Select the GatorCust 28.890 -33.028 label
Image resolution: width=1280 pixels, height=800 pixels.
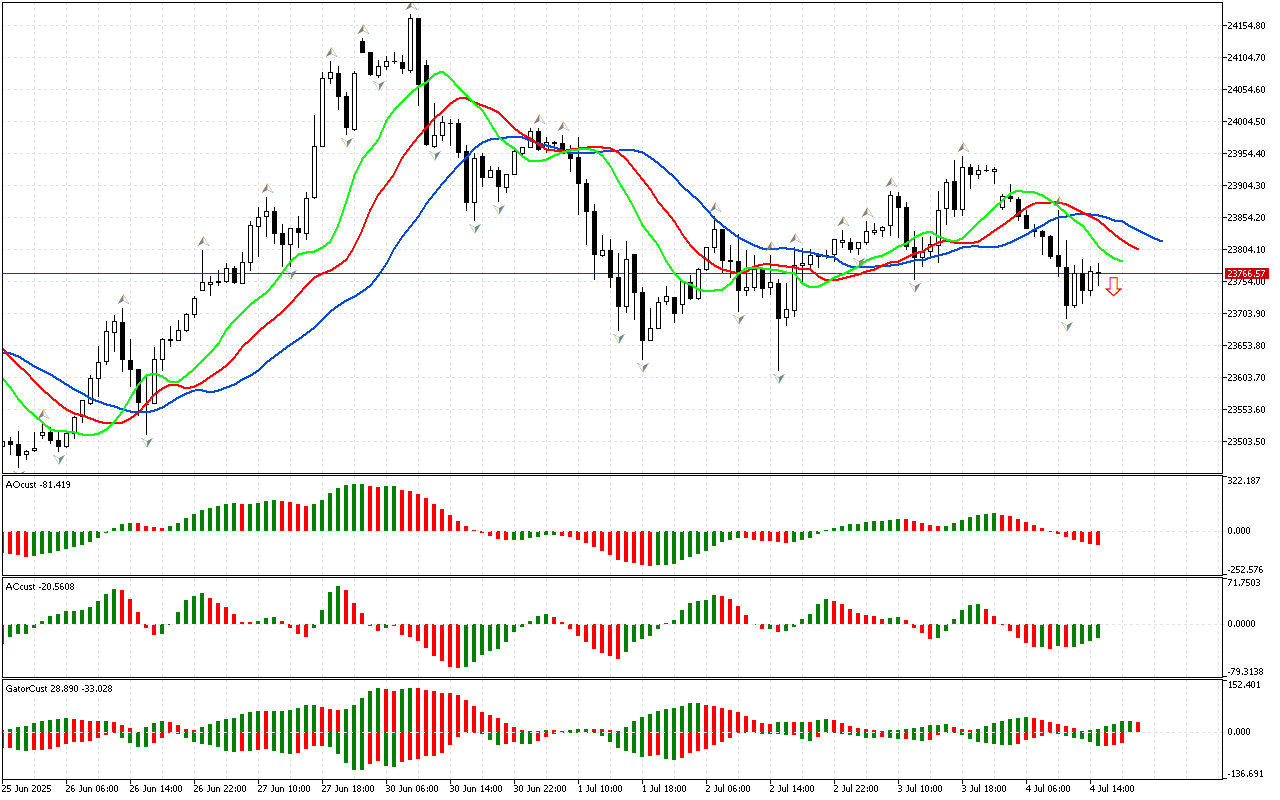click(x=59, y=689)
